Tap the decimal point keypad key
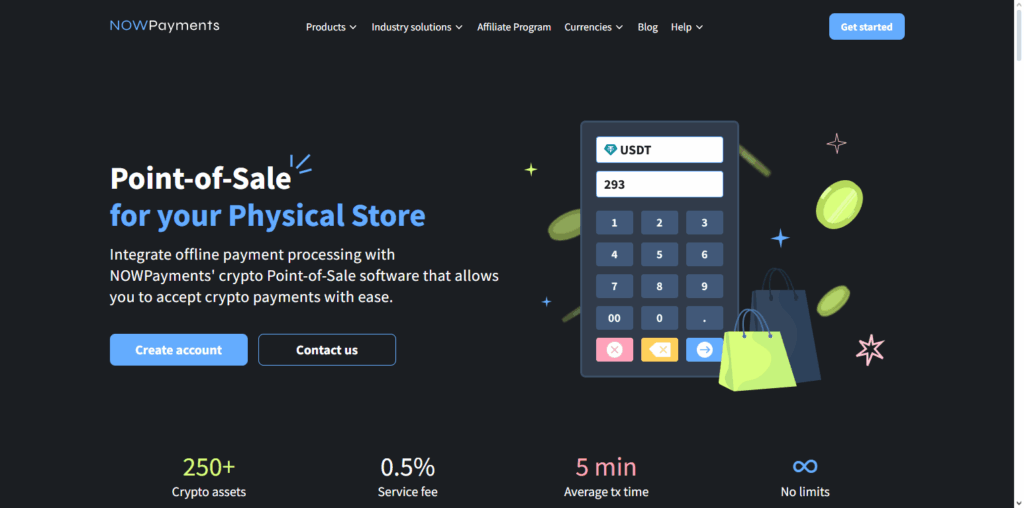The height and width of the screenshot is (508, 1024). 705,318
